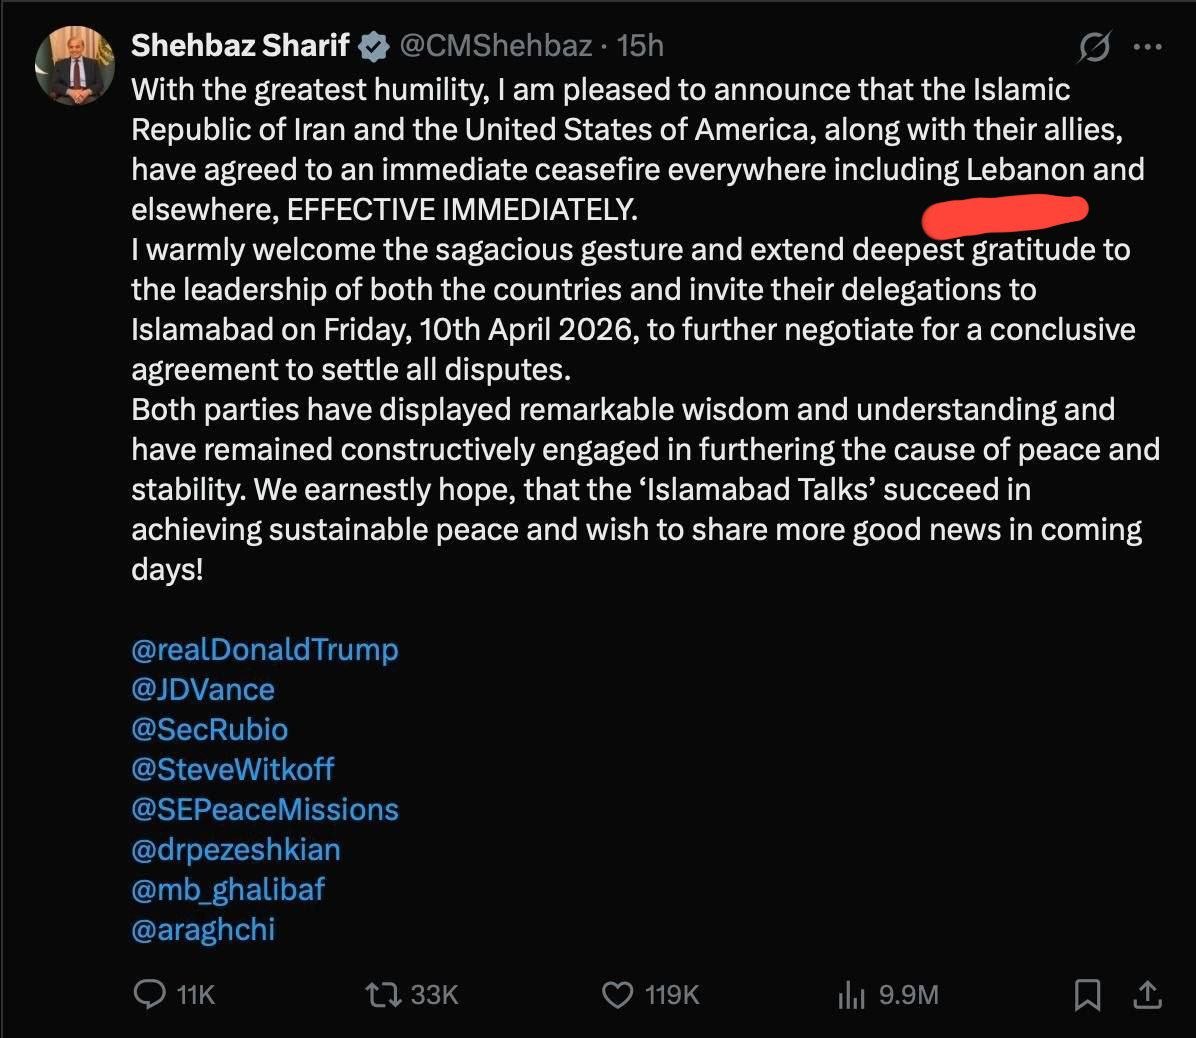Image resolution: width=1196 pixels, height=1038 pixels.
Task: Open the Shehbaz Sharif display name
Action: 240,46
